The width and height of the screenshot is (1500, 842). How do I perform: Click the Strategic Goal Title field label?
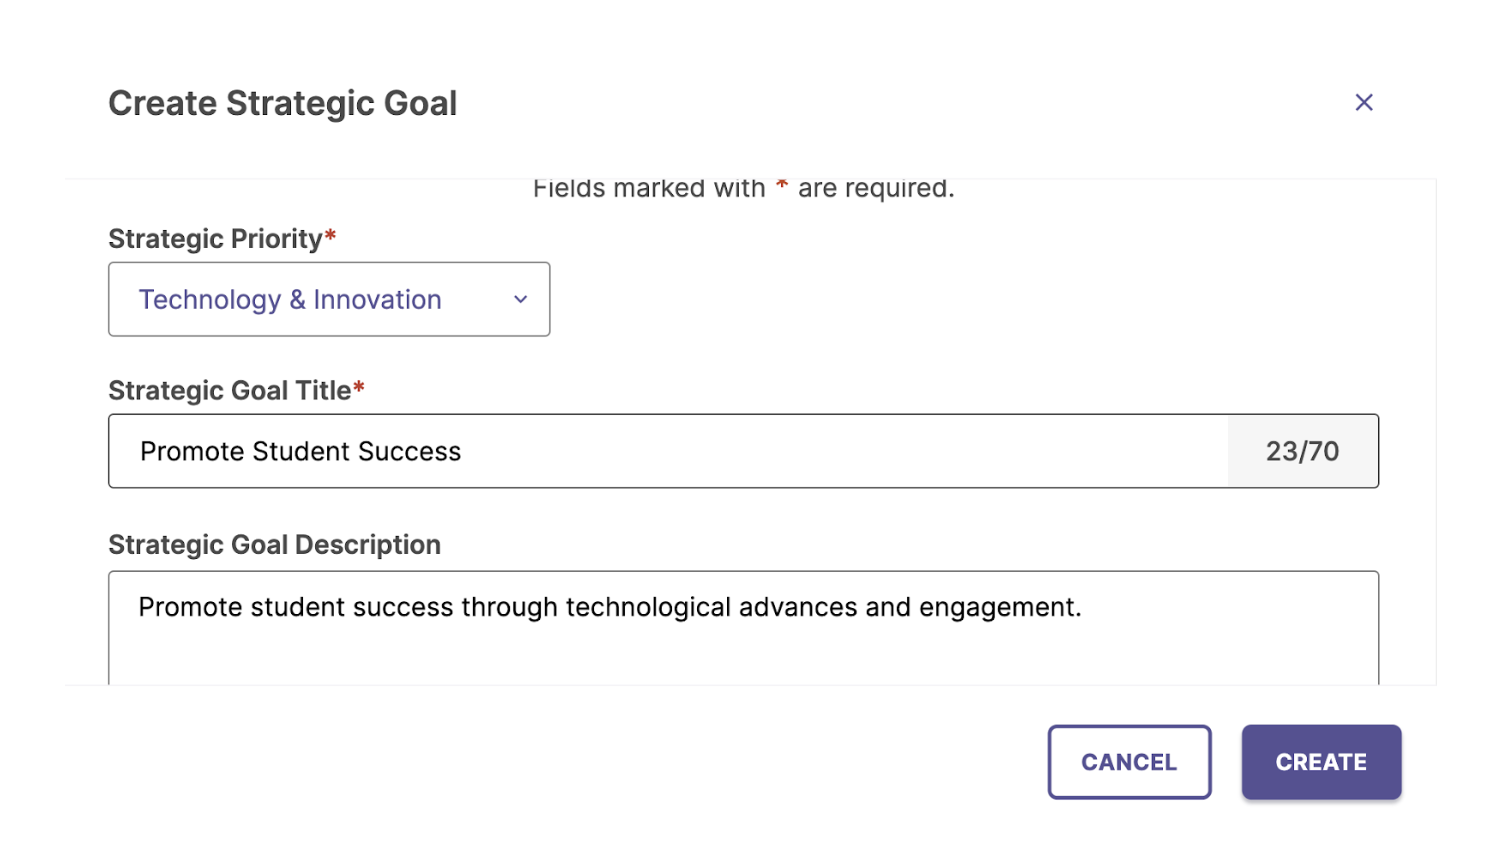(229, 390)
